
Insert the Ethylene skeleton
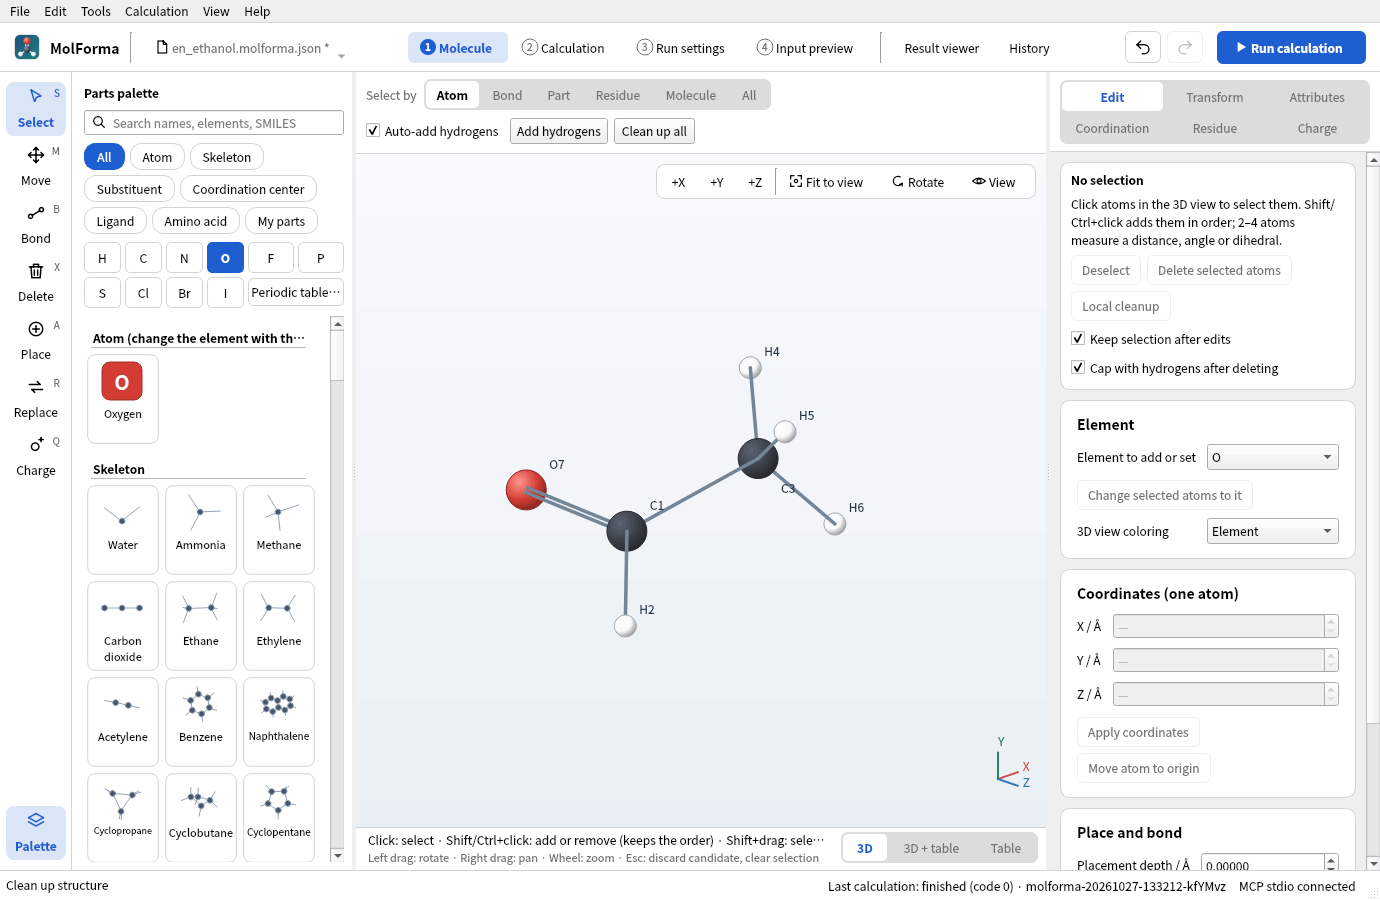point(279,625)
